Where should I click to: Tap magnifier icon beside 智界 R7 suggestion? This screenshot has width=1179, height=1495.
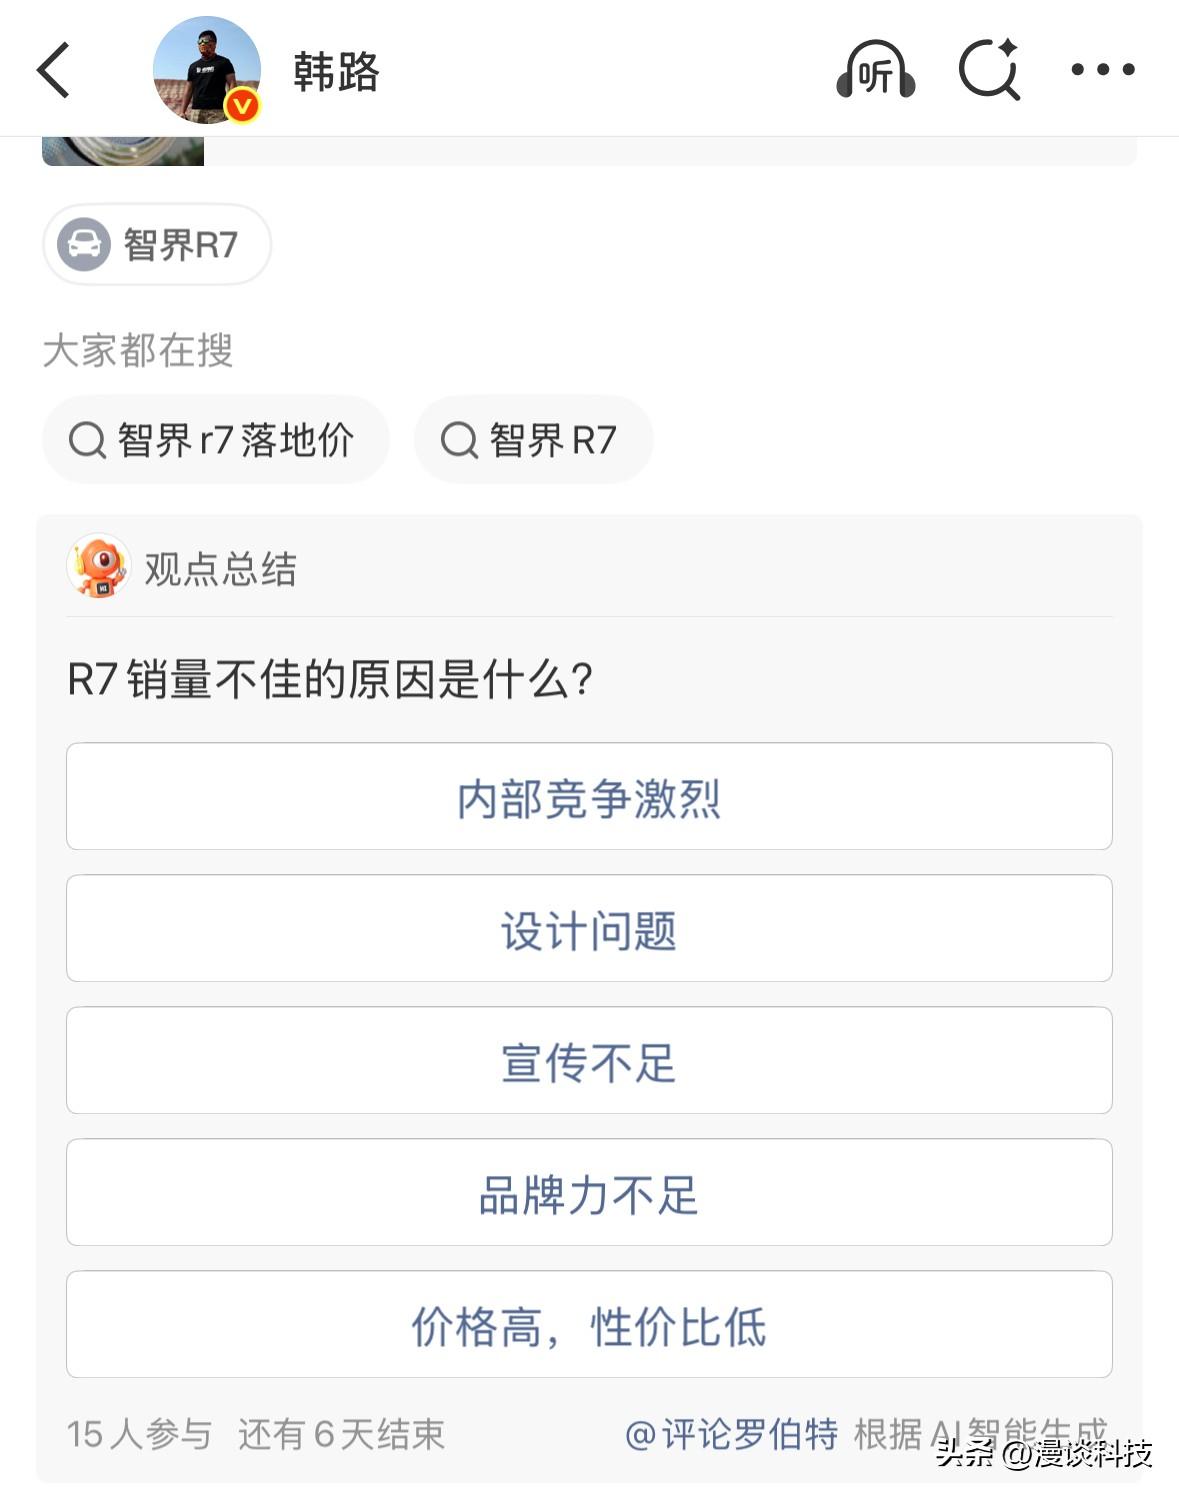tap(459, 440)
